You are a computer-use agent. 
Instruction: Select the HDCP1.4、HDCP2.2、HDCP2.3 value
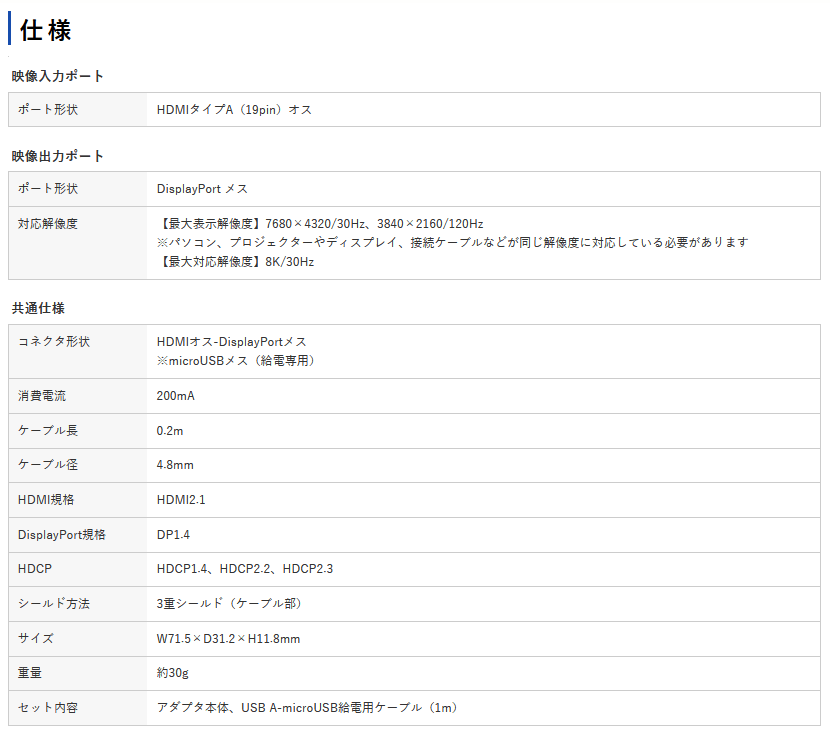click(245, 569)
